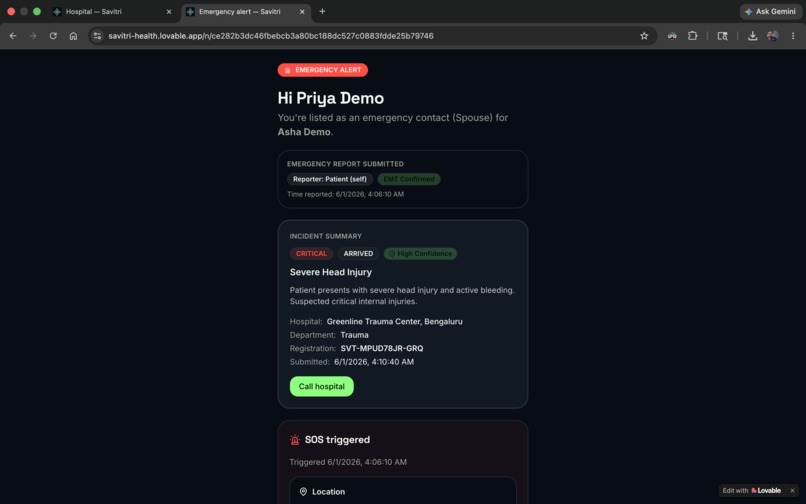
Task: Open the Chrome three-dot menu
Action: pos(793,36)
